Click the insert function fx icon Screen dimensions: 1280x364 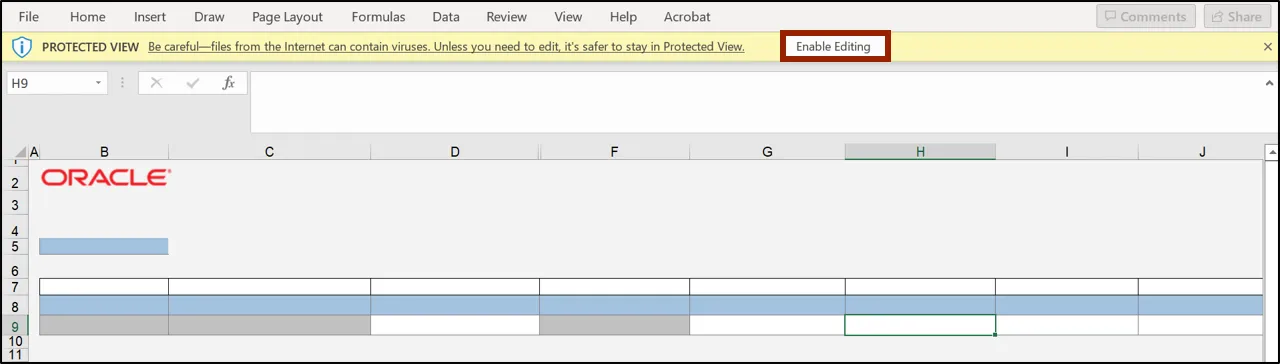pos(228,83)
